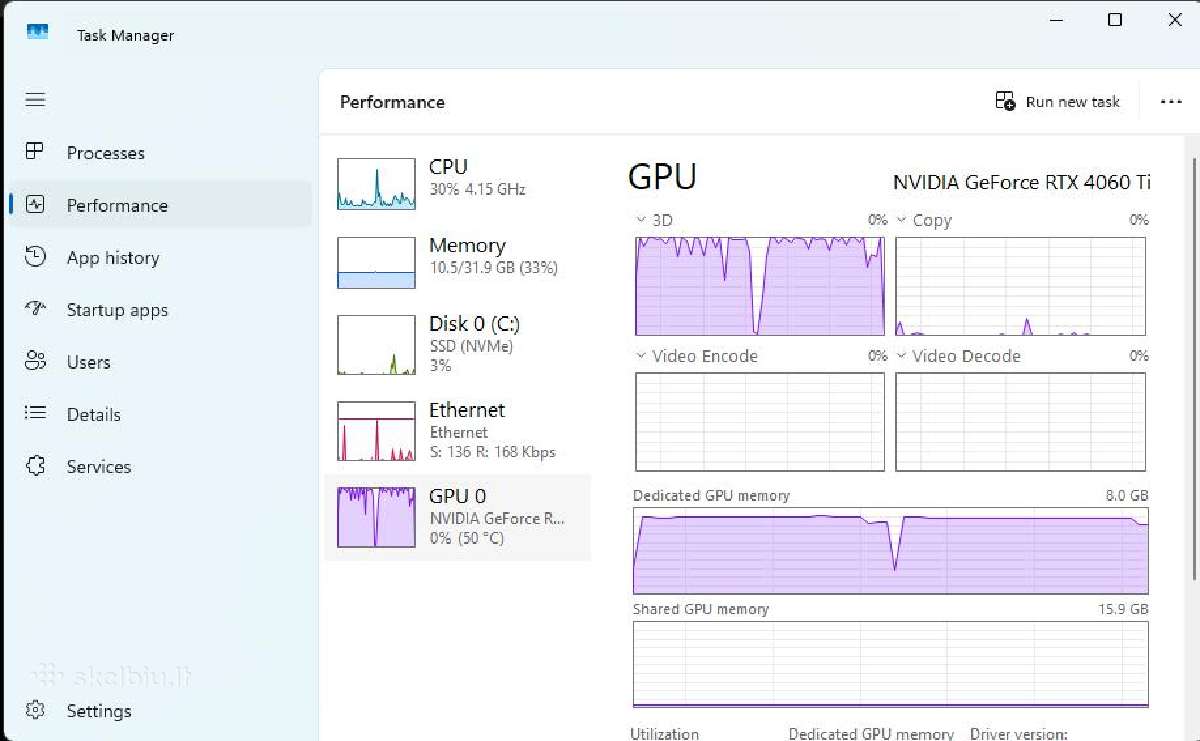Open the three-dot more options menu
This screenshot has width=1200, height=741.
click(x=1171, y=102)
